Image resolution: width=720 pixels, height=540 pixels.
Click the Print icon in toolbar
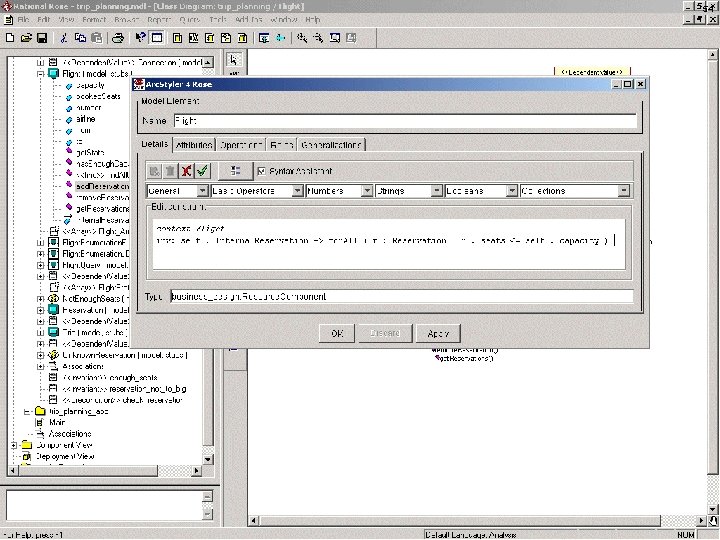[118, 38]
